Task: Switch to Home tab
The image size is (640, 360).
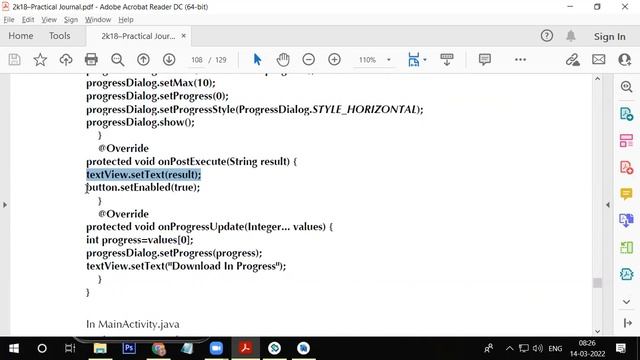Action: 21,36
